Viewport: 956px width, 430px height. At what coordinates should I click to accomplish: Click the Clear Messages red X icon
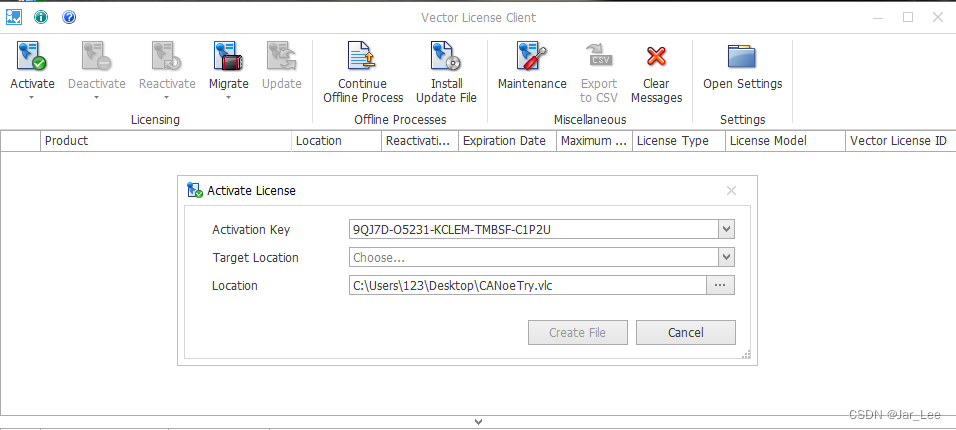[x=656, y=56]
